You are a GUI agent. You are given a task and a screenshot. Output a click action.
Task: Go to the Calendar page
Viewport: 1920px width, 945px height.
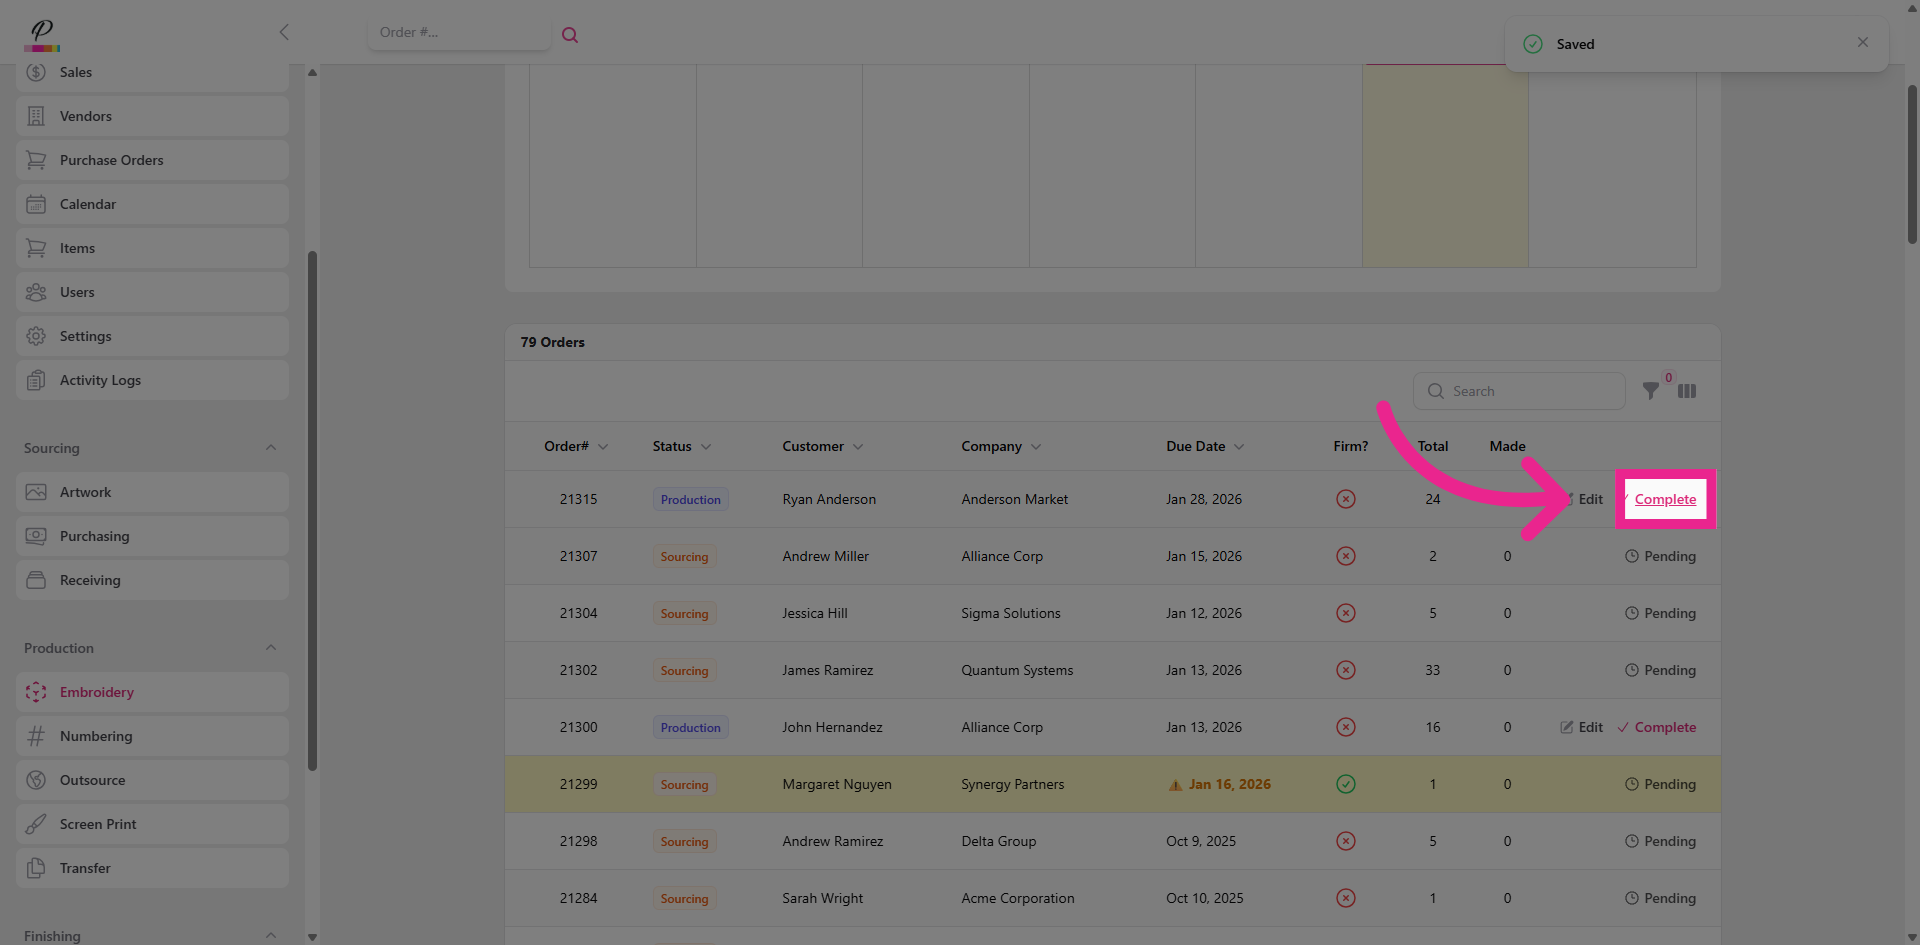[x=88, y=204]
